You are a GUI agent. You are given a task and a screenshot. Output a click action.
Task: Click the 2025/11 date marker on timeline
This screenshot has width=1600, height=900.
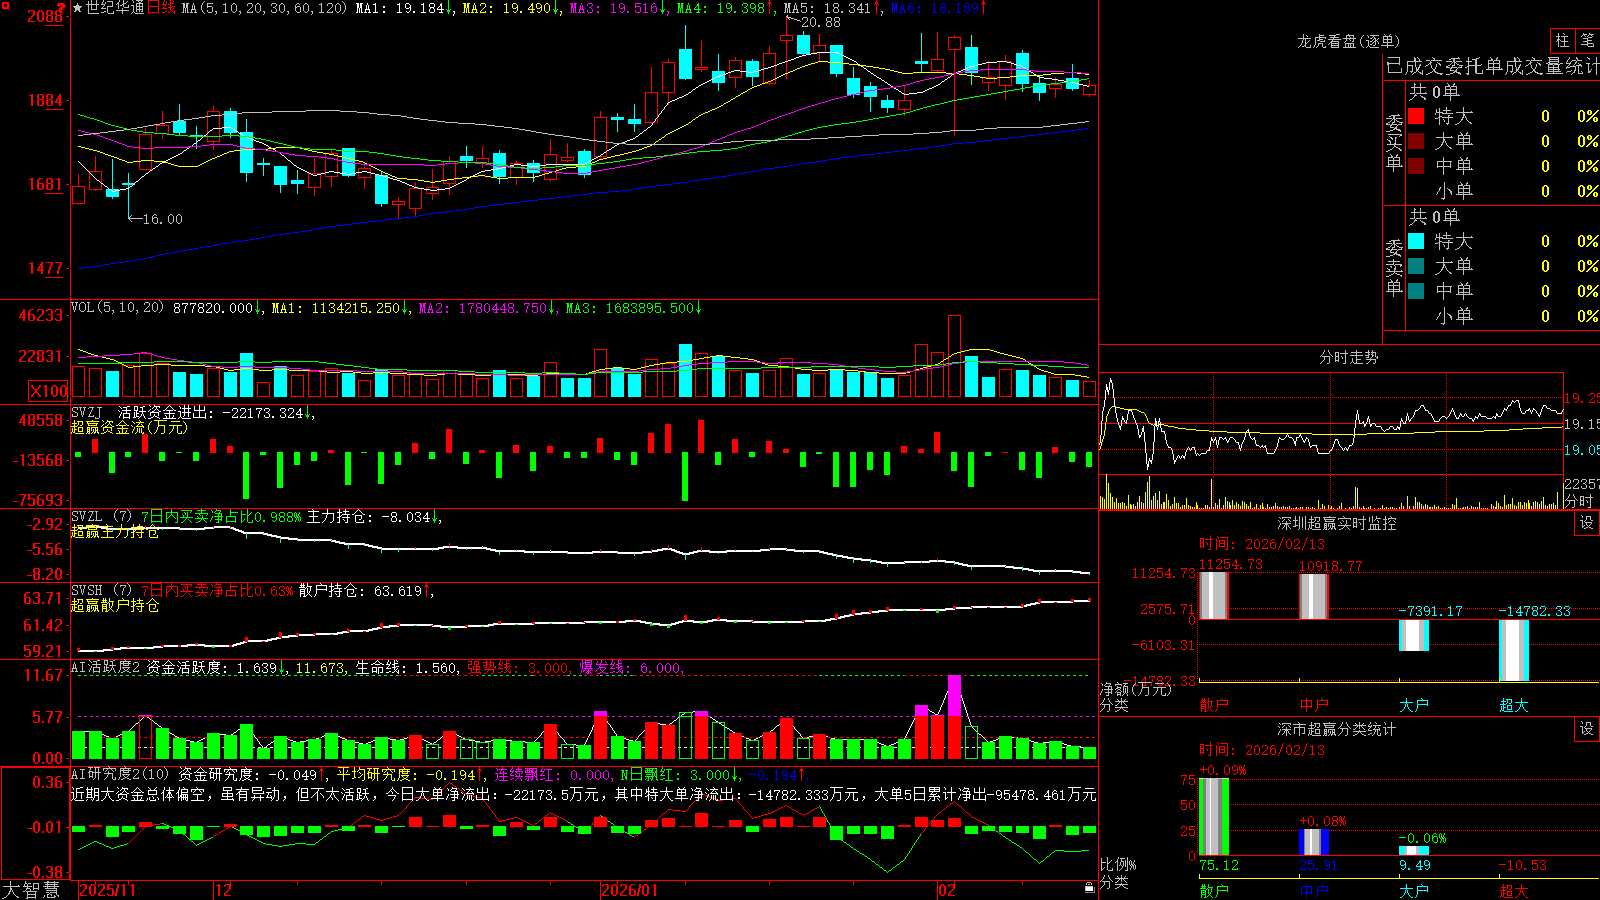coord(107,890)
